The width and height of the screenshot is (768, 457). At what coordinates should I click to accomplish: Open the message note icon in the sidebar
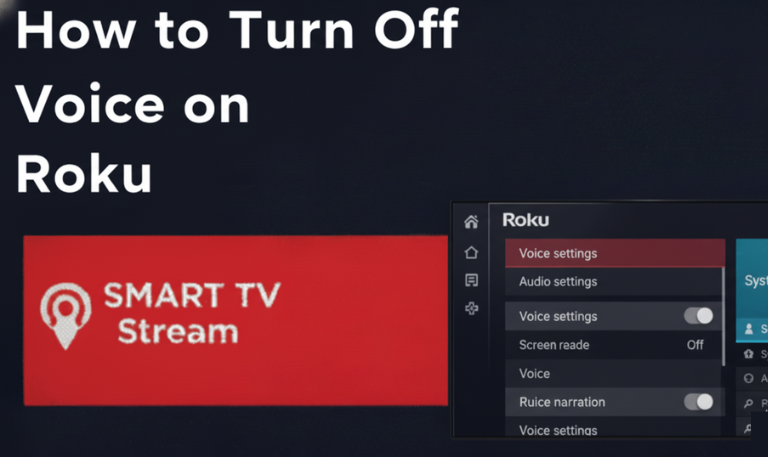click(471, 280)
